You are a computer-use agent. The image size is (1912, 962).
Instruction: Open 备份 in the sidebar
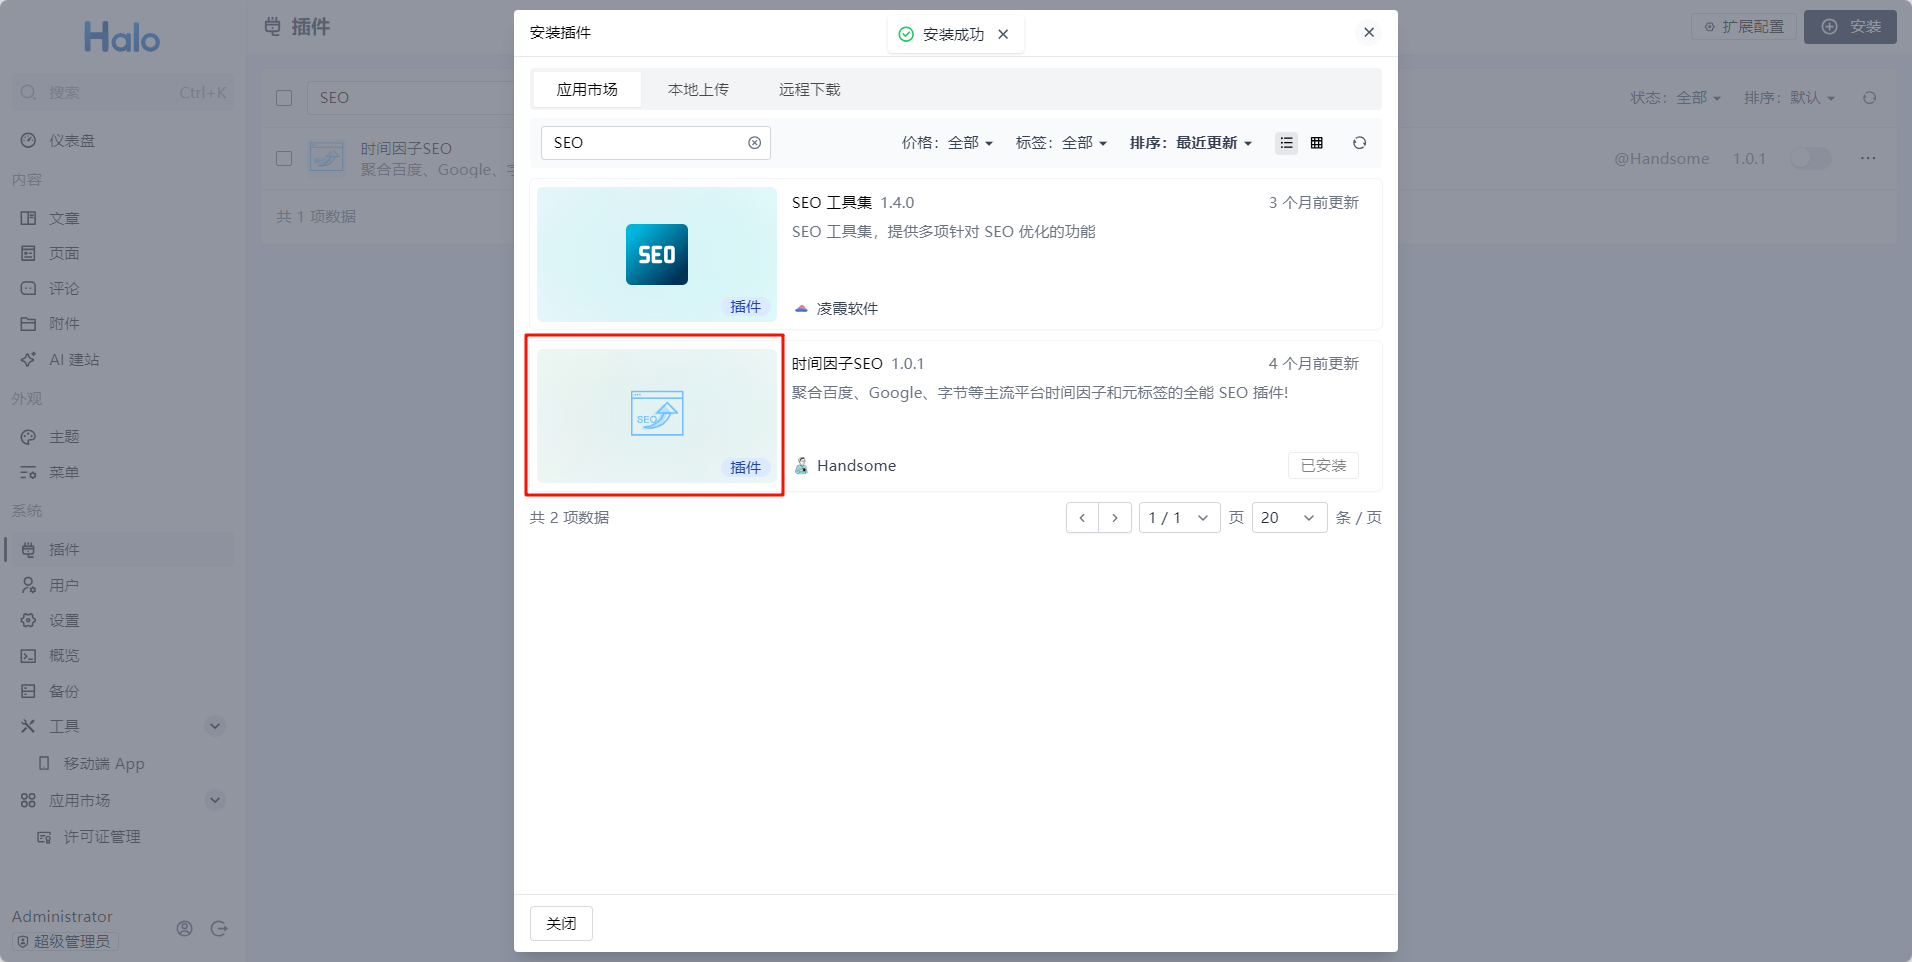(122, 691)
